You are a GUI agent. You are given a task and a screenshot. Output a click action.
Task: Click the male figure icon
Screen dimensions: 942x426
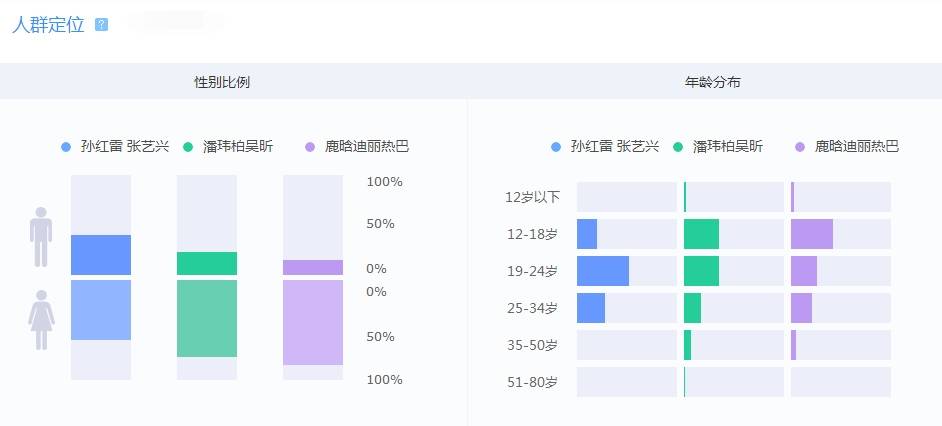(40, 237)
